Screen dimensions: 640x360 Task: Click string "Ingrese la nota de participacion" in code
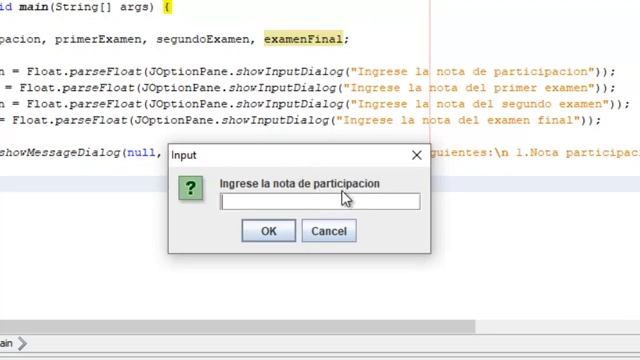click(x=473, y=71)
